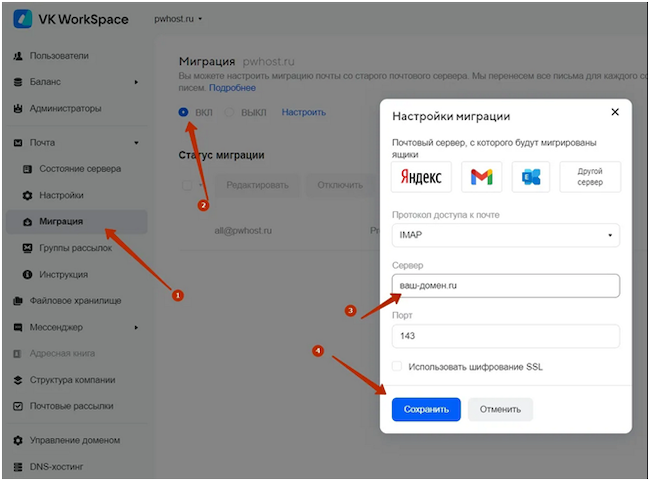
Task: Click the Отменить button
Action: [x=500, y=409]
